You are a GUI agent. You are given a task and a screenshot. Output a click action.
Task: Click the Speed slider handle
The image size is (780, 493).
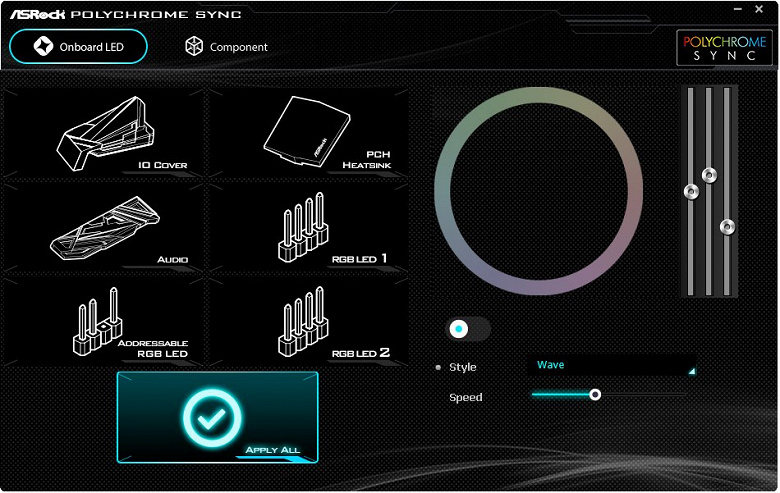tap(595, 394)
